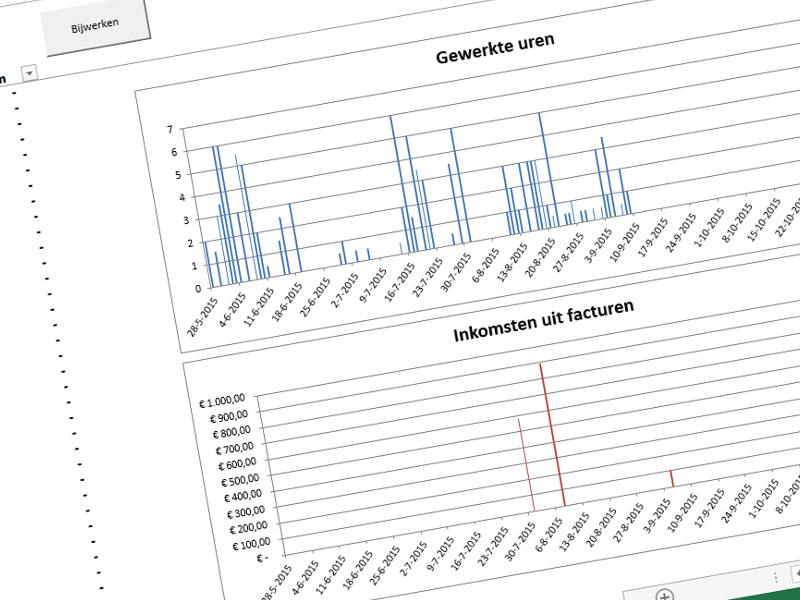800x600 pixels.
Task: Click value '4' on Gewerkte uren axis
Action: 182,198
